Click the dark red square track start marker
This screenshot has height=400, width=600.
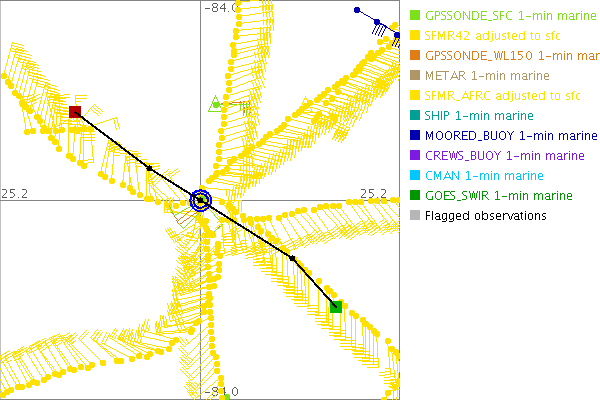(75, 112)
